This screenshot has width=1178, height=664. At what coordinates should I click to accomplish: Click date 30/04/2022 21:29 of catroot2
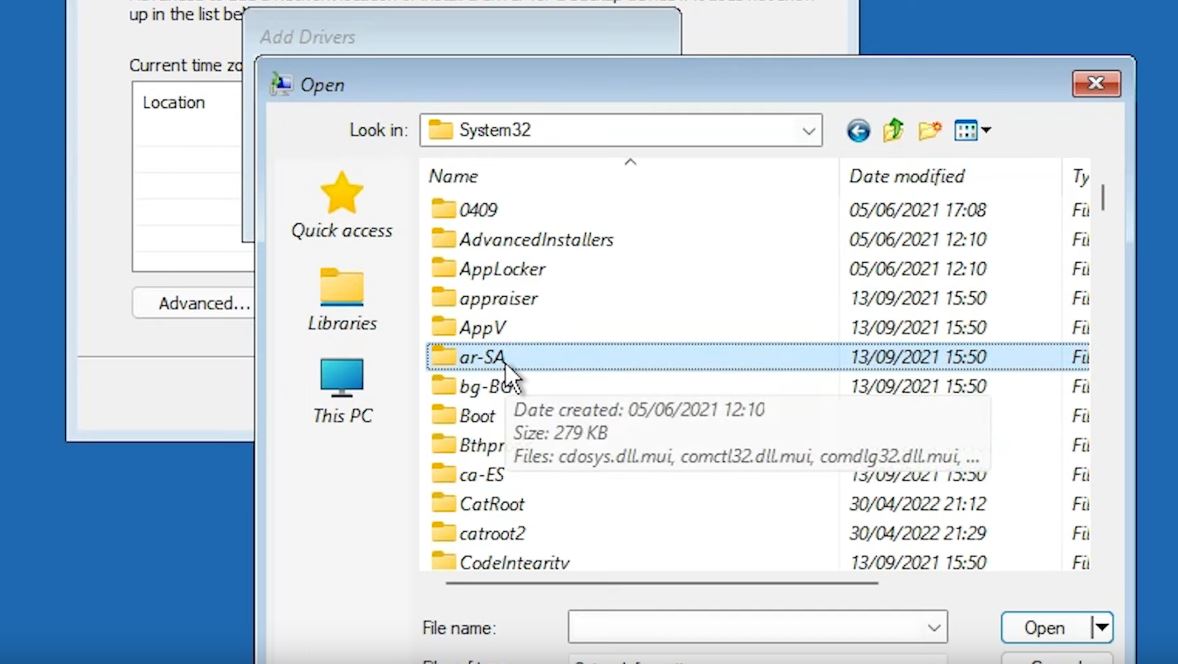click(x=917, y=533)
